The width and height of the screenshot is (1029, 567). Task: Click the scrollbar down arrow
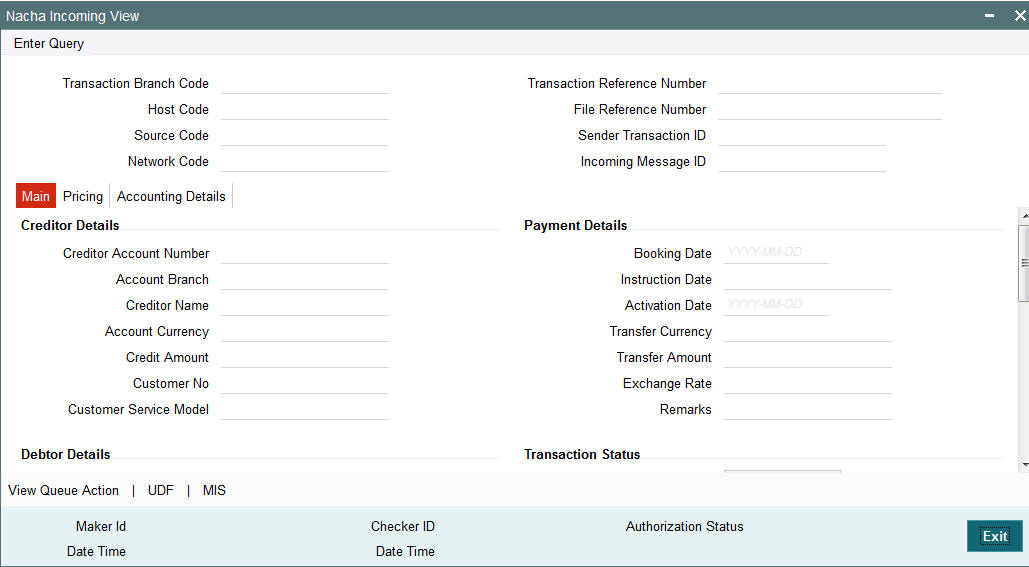click(1024, 465)
